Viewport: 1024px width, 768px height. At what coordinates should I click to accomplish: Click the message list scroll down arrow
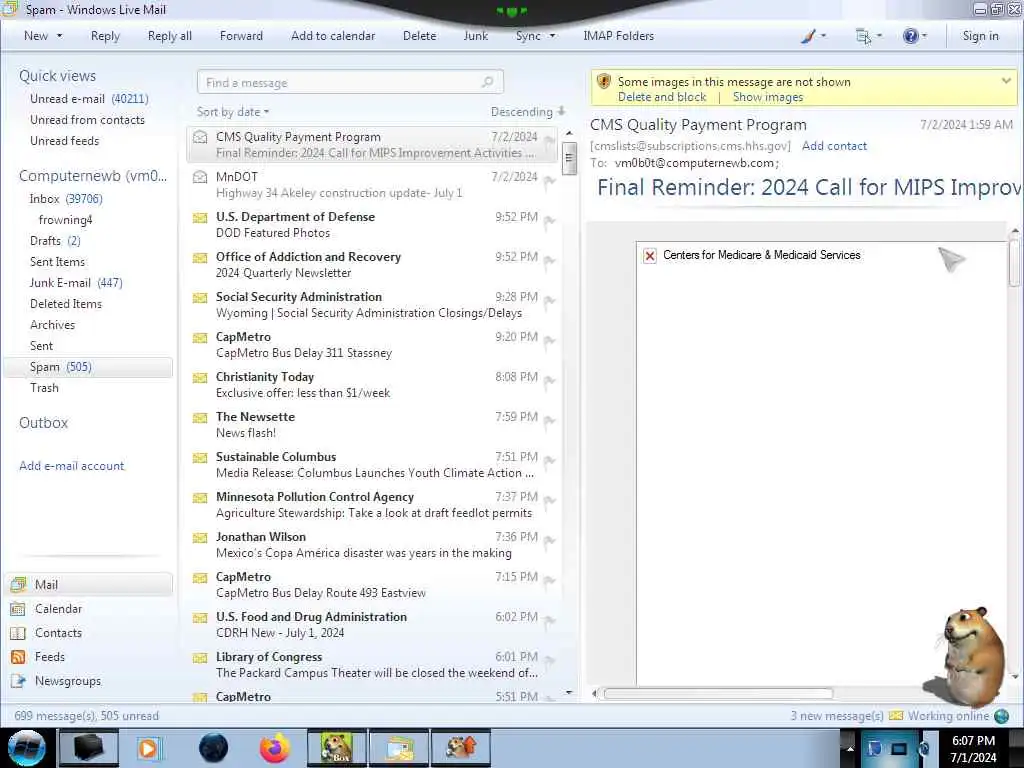click(569, 692)
